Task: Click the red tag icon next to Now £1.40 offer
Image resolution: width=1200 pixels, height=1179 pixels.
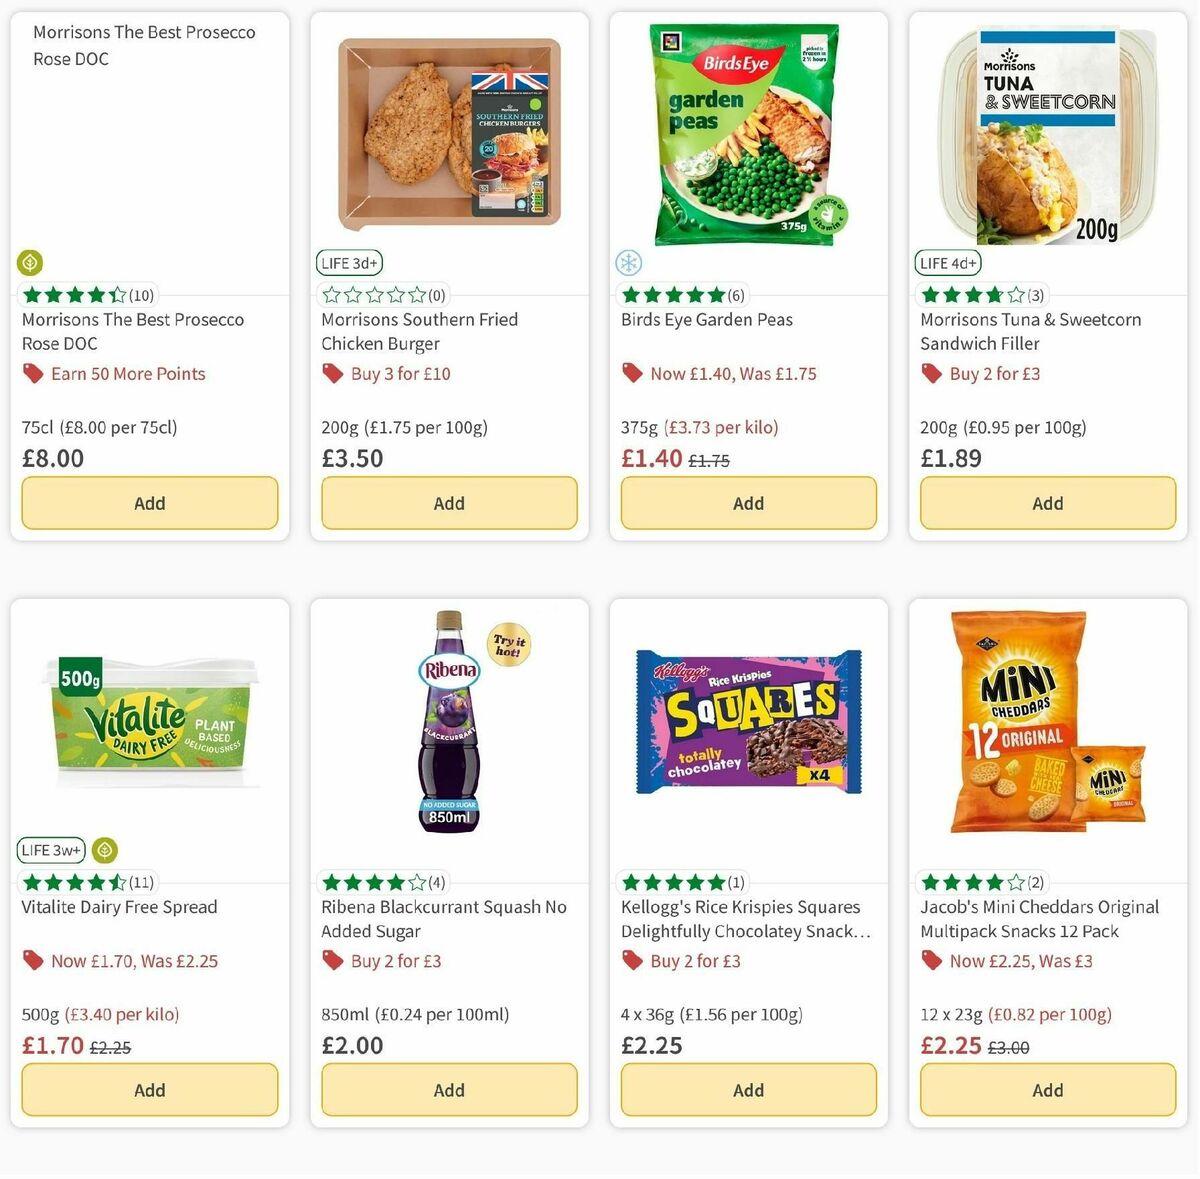Action: click(631, 373)
